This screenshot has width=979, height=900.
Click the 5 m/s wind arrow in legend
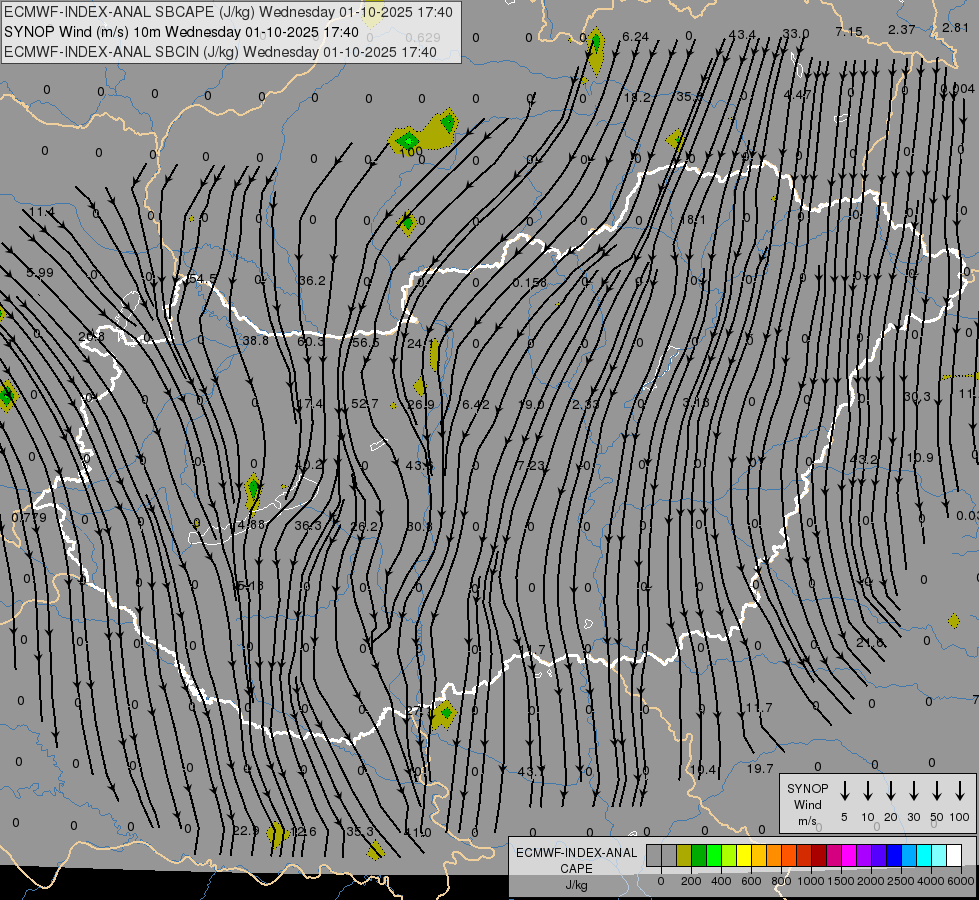(844, 790)
